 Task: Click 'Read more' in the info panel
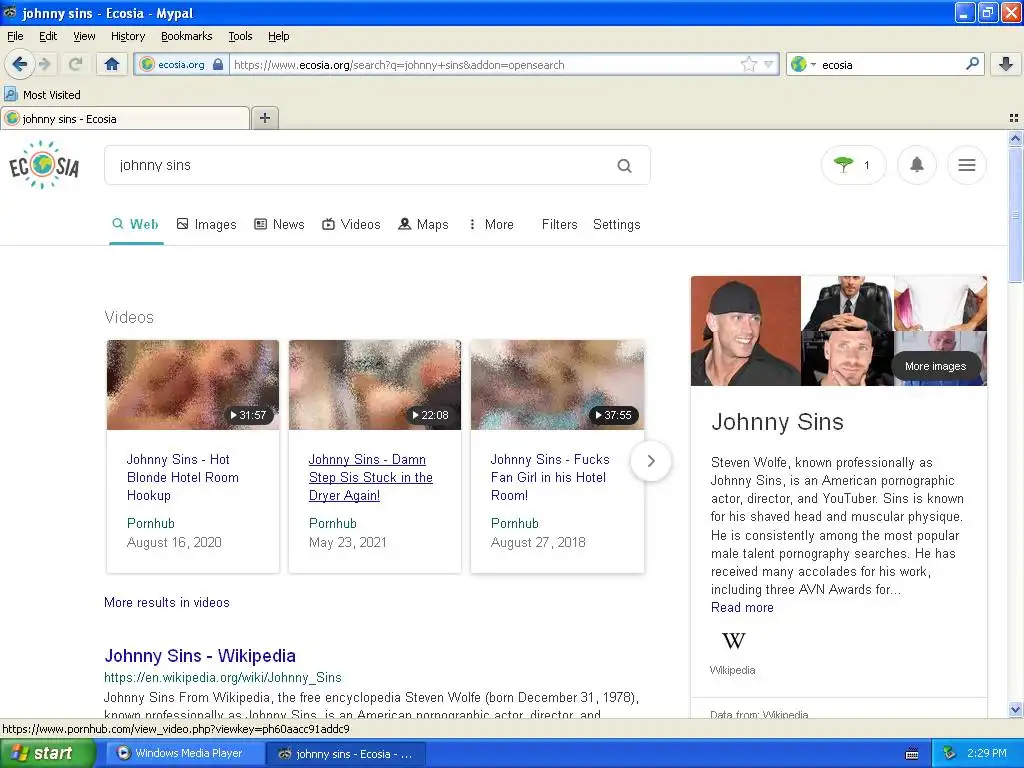(742, 607)
